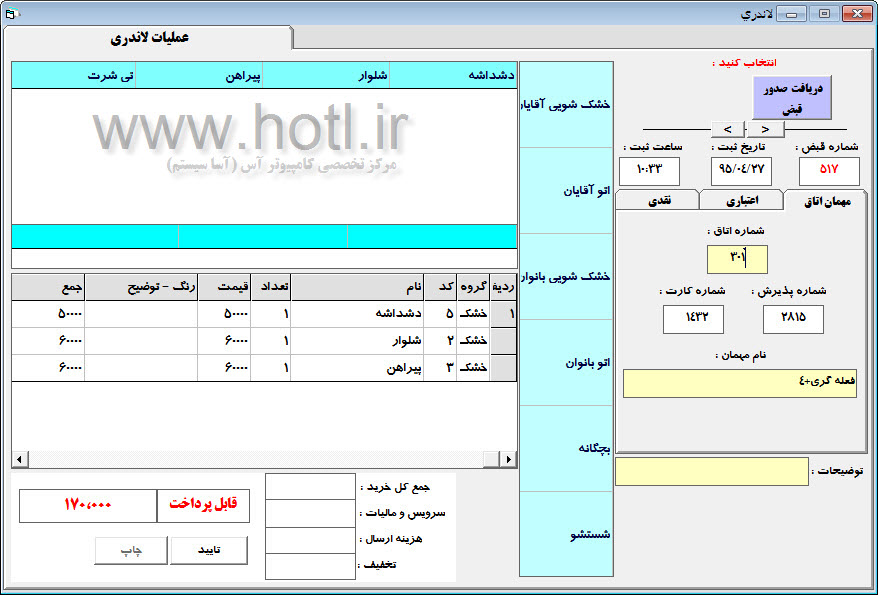
Task: Select اتو بانوان service category
Action: tap(566, 363)
